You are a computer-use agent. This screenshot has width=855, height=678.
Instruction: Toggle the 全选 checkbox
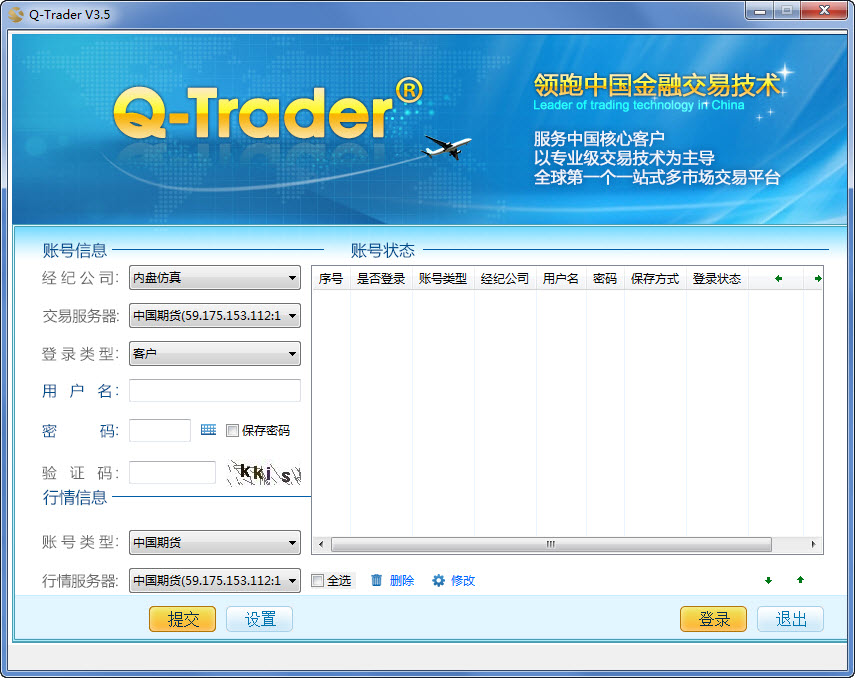coord(317,581)
